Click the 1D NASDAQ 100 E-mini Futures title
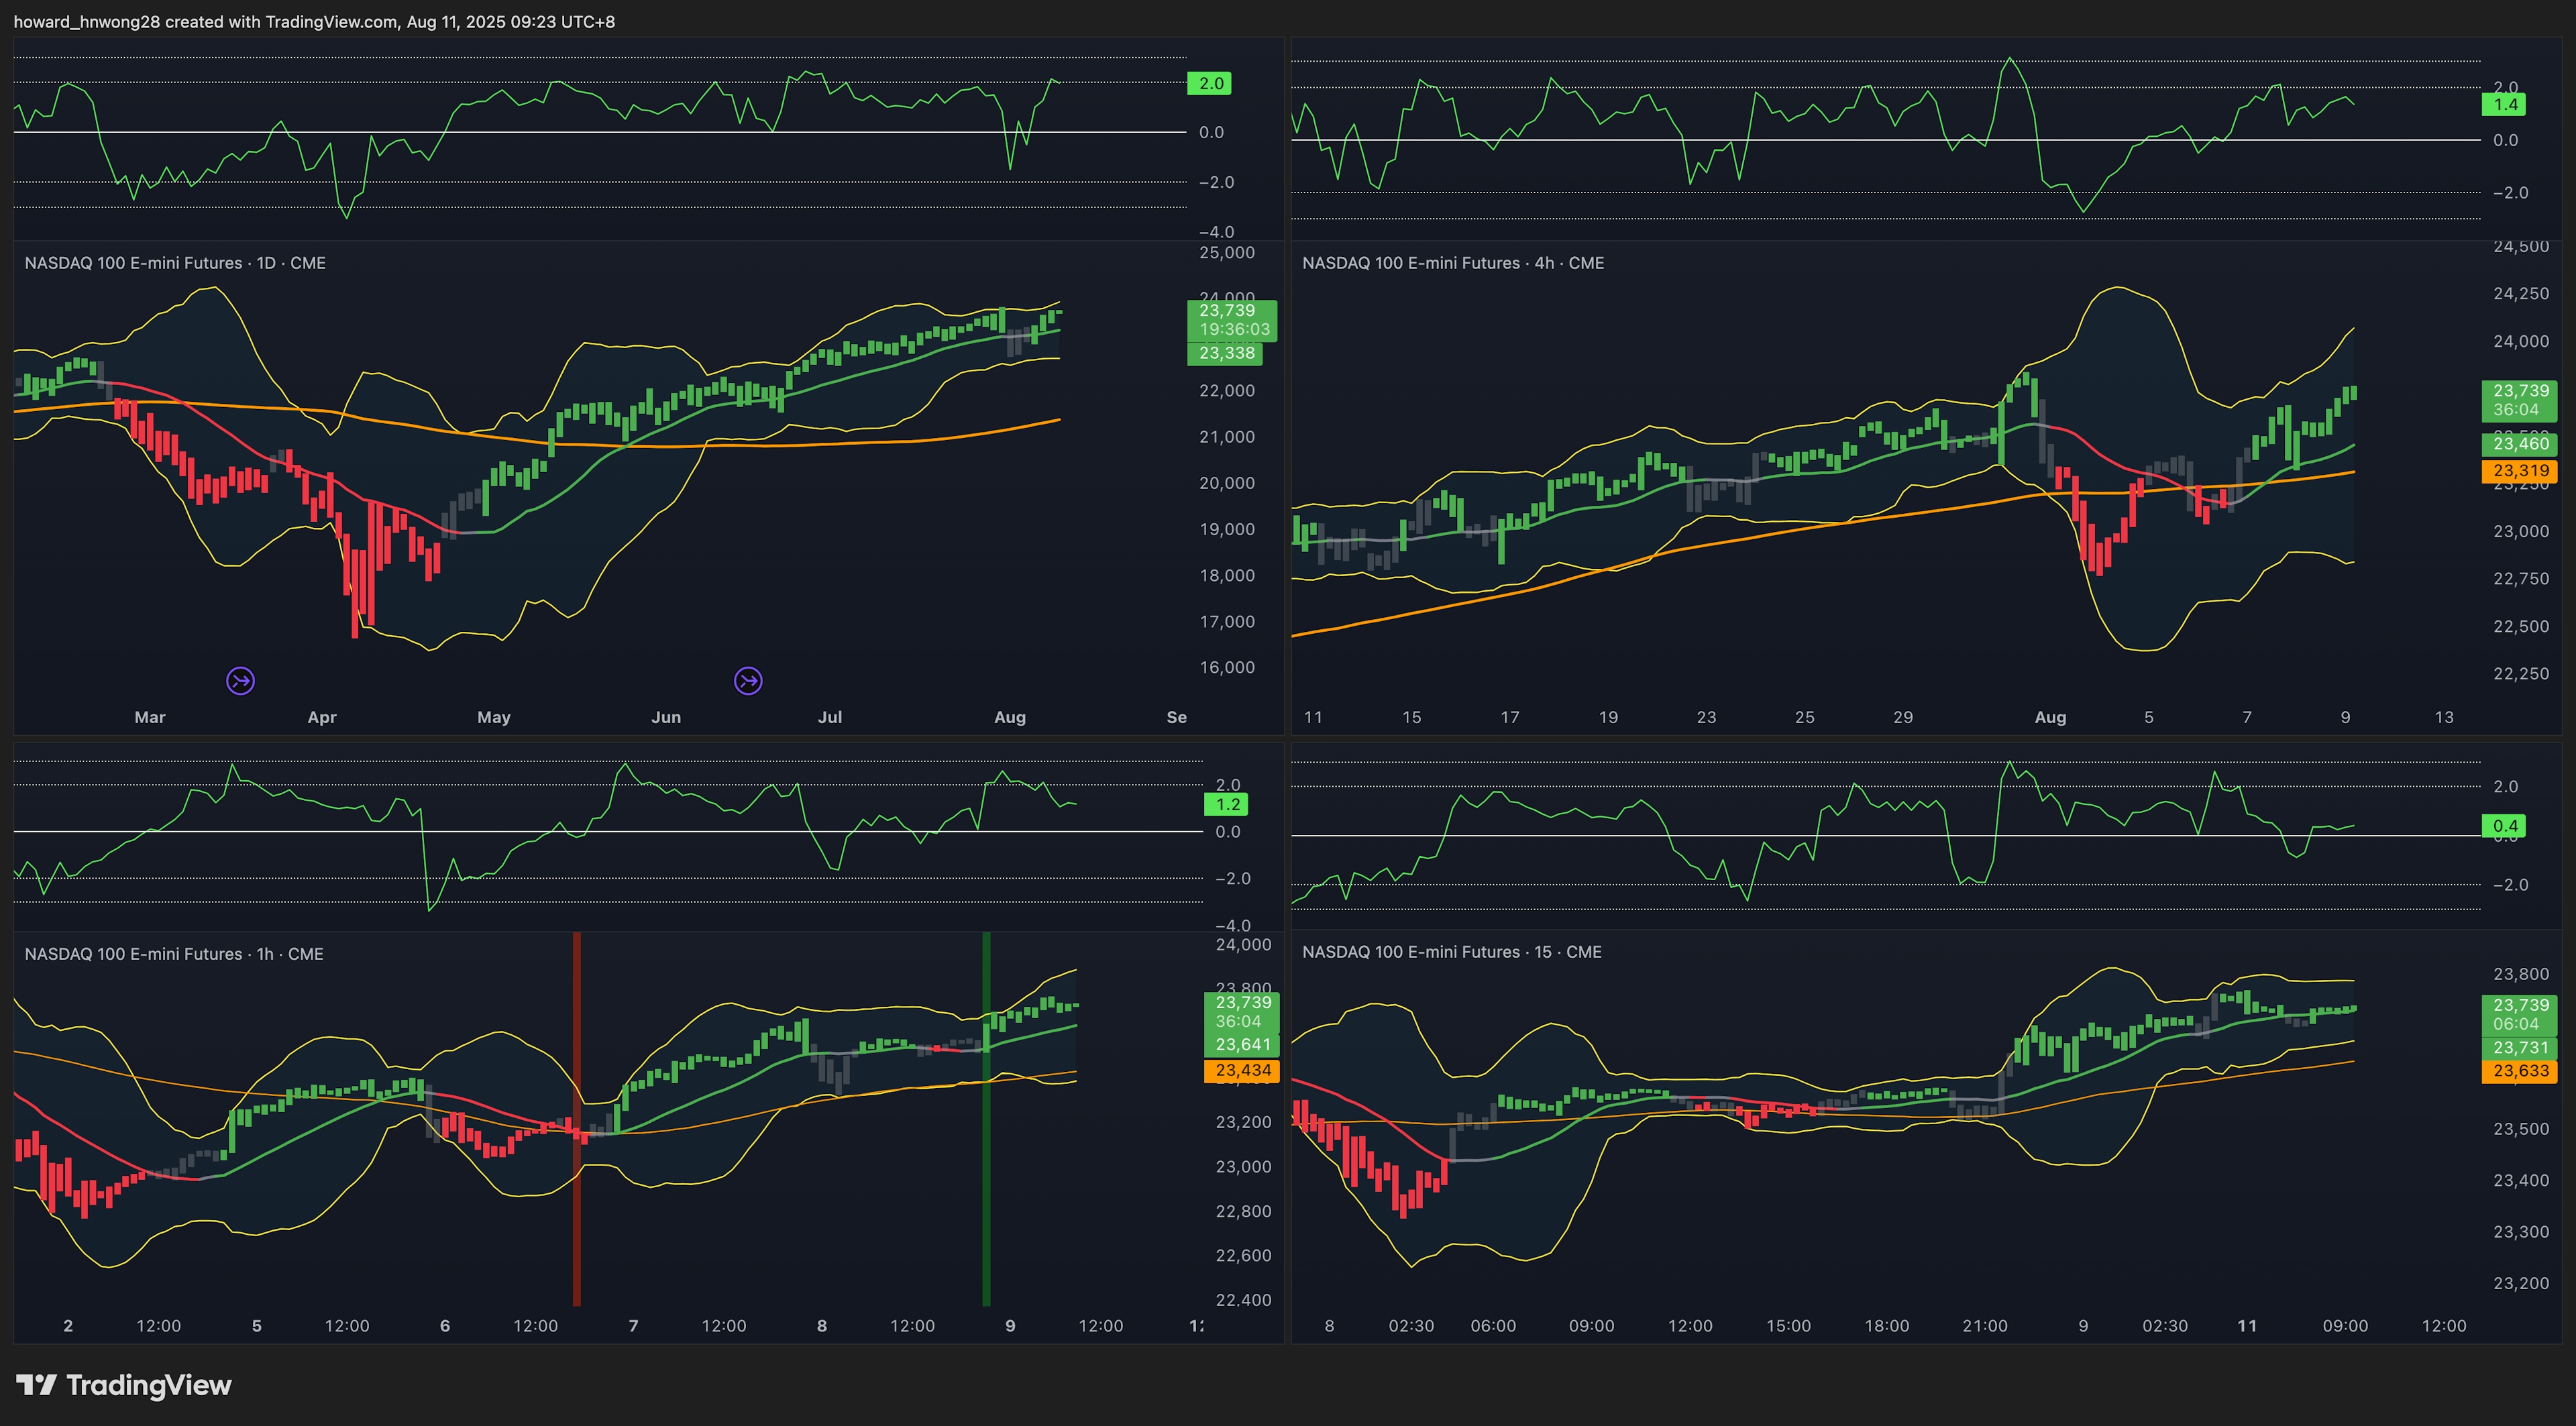Viewport: 2576px width, 1426px height. pos(175,263)
